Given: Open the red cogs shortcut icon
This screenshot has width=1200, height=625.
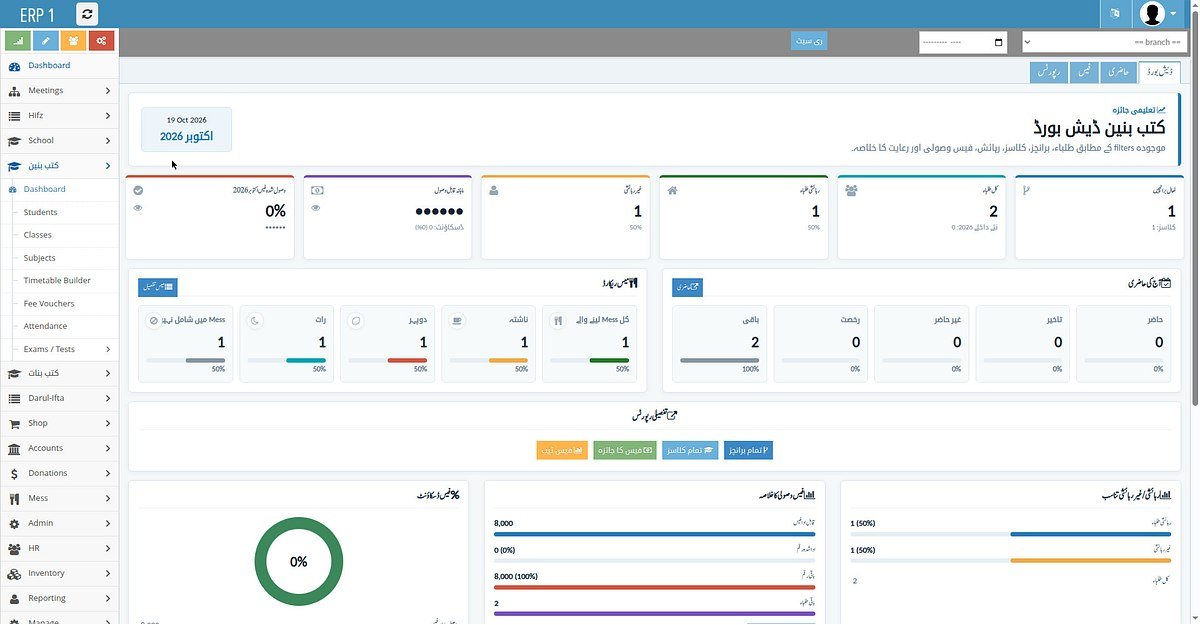Looking at the screenshot, I should click(101, 41).
